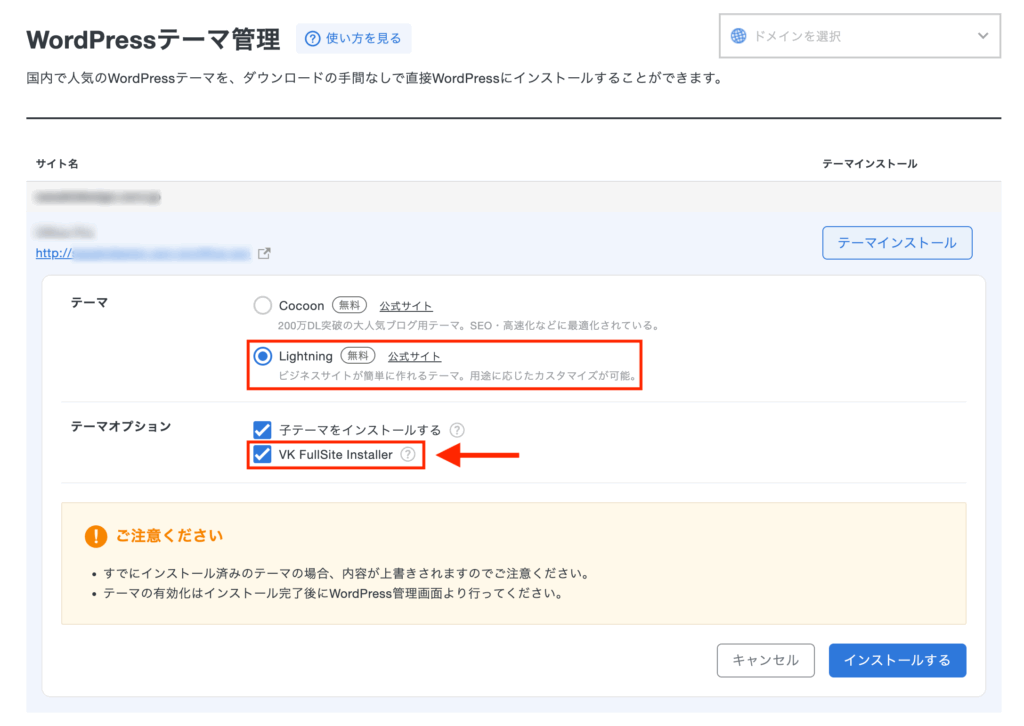Toggle 子テーマをインストールする checkbox
1024x726 pixels.
(262, 430)
